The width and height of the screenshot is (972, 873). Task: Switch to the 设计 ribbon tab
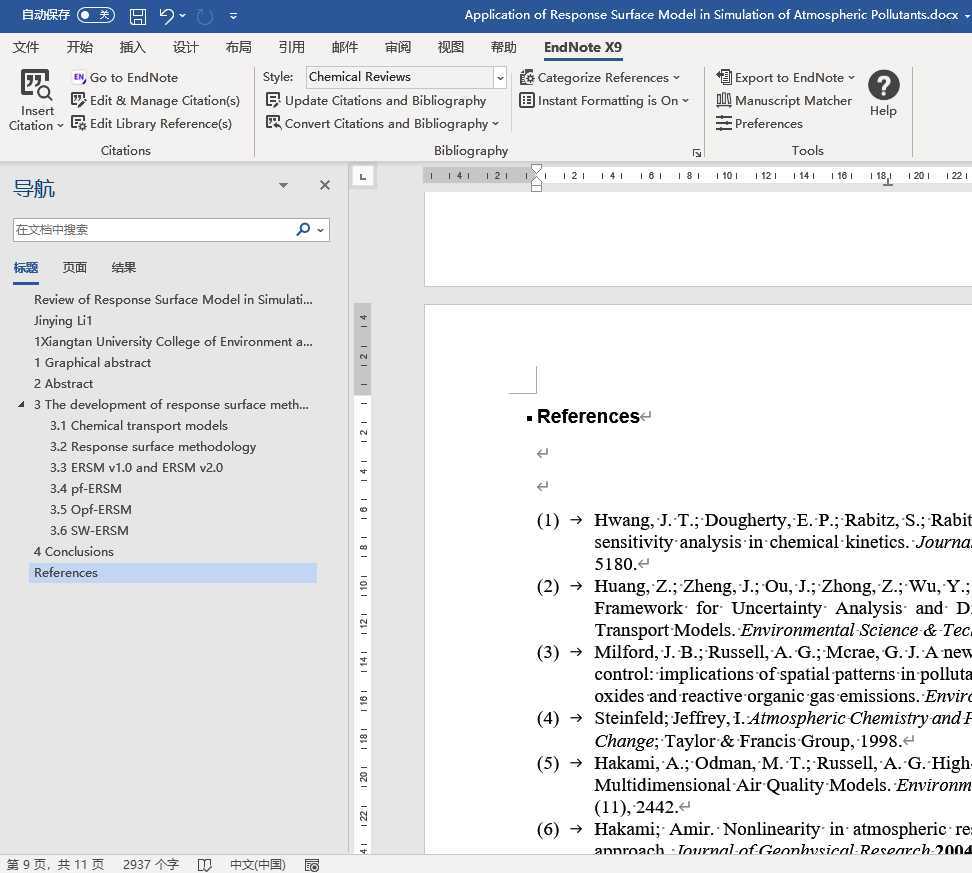pyautogui.click(x=185, y=47)
